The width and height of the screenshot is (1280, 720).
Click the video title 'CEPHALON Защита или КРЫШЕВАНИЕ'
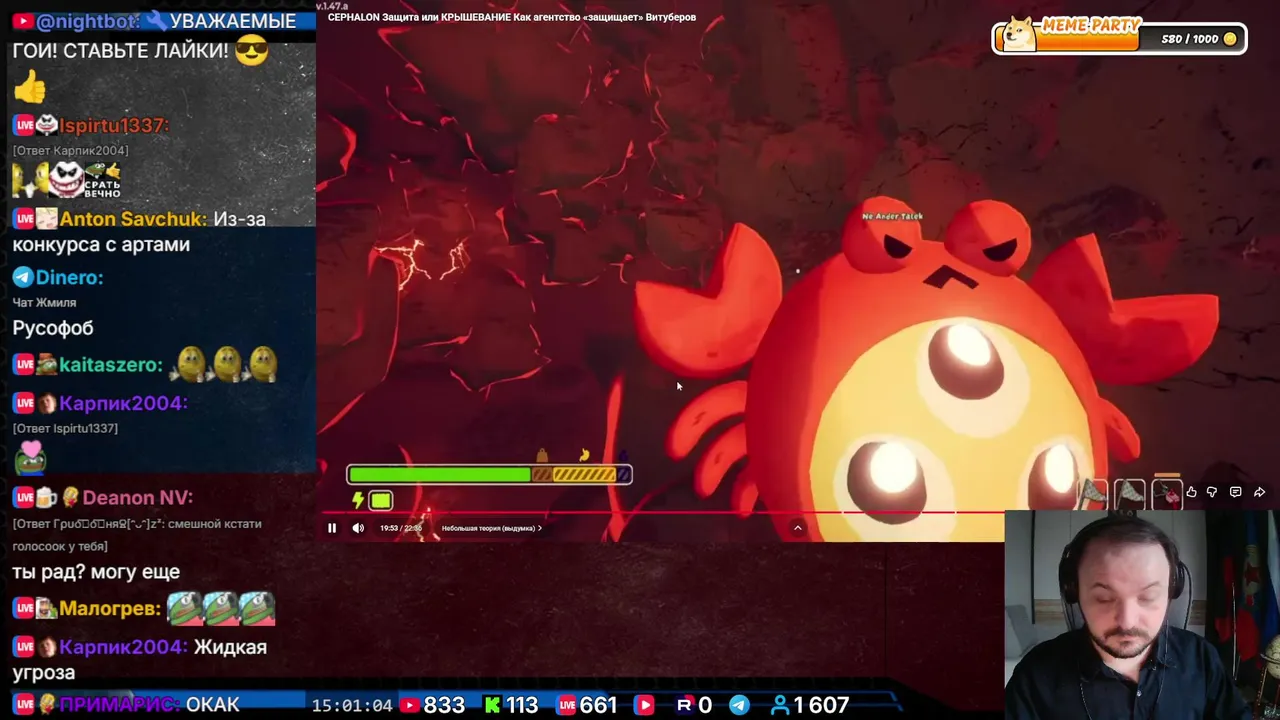point(512,17)
